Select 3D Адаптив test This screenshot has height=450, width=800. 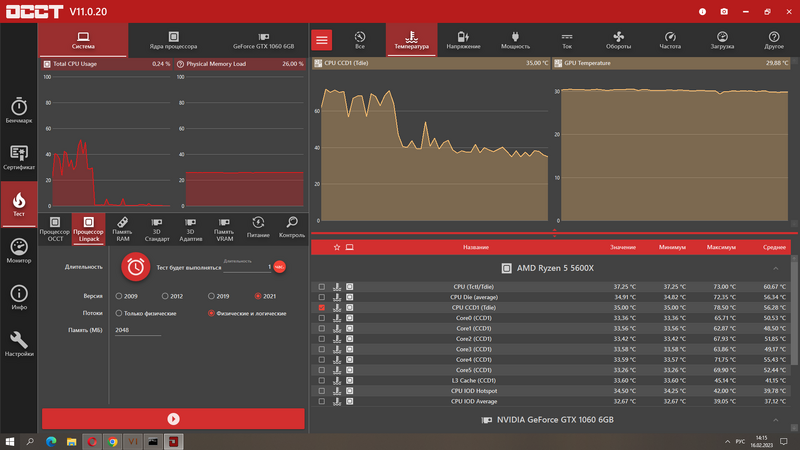pyautogui.click(x=190, y=229)
